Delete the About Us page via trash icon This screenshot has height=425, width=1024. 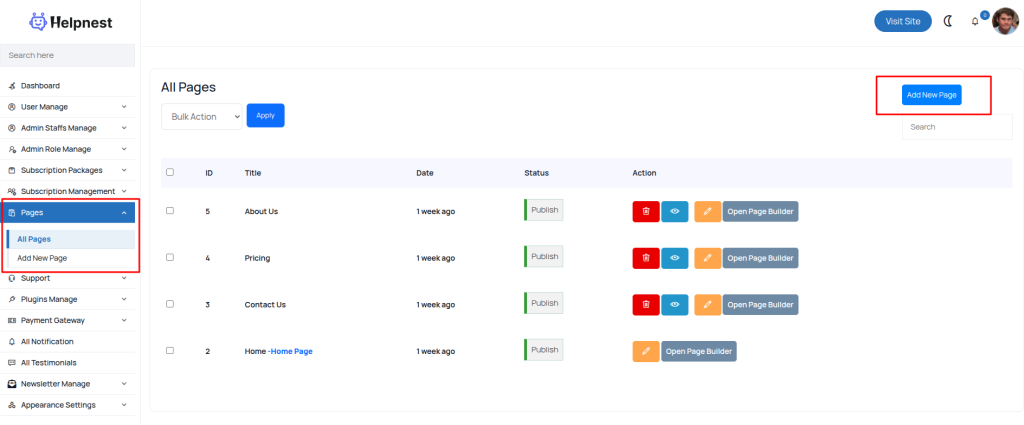(x=646, y=211)
